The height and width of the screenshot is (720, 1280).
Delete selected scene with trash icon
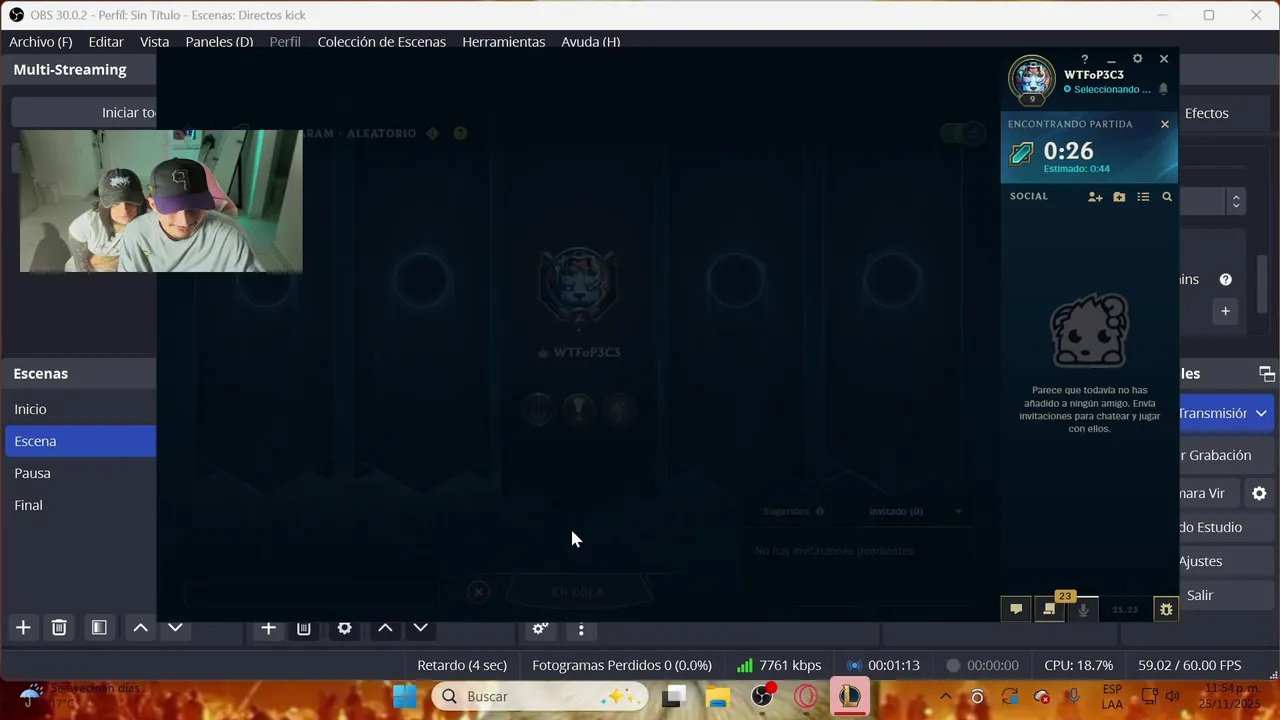point(59,628)
